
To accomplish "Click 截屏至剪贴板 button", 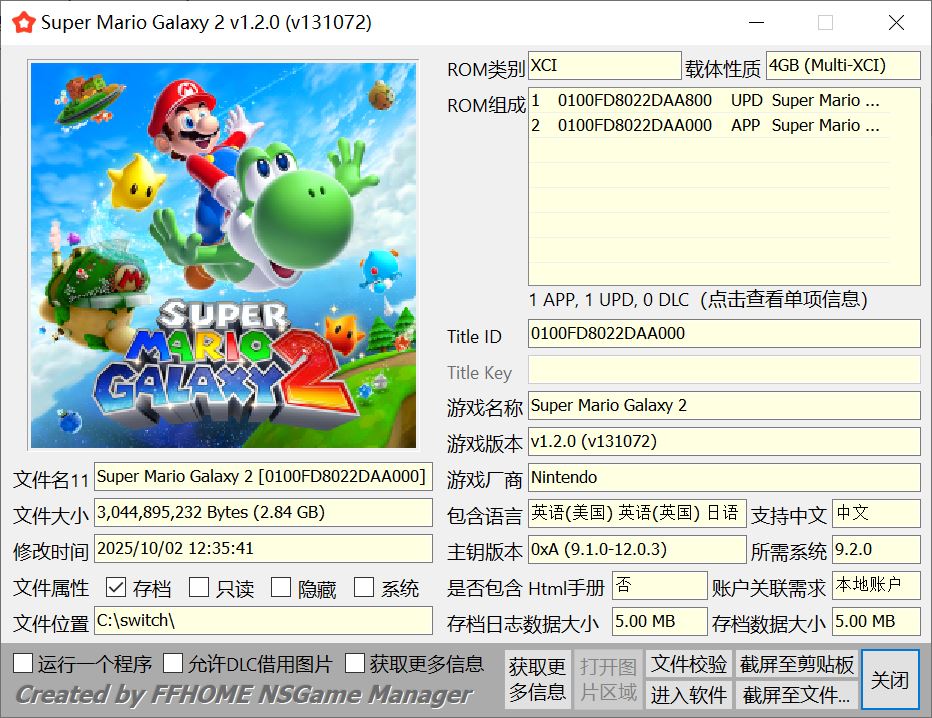I will 797,664.
